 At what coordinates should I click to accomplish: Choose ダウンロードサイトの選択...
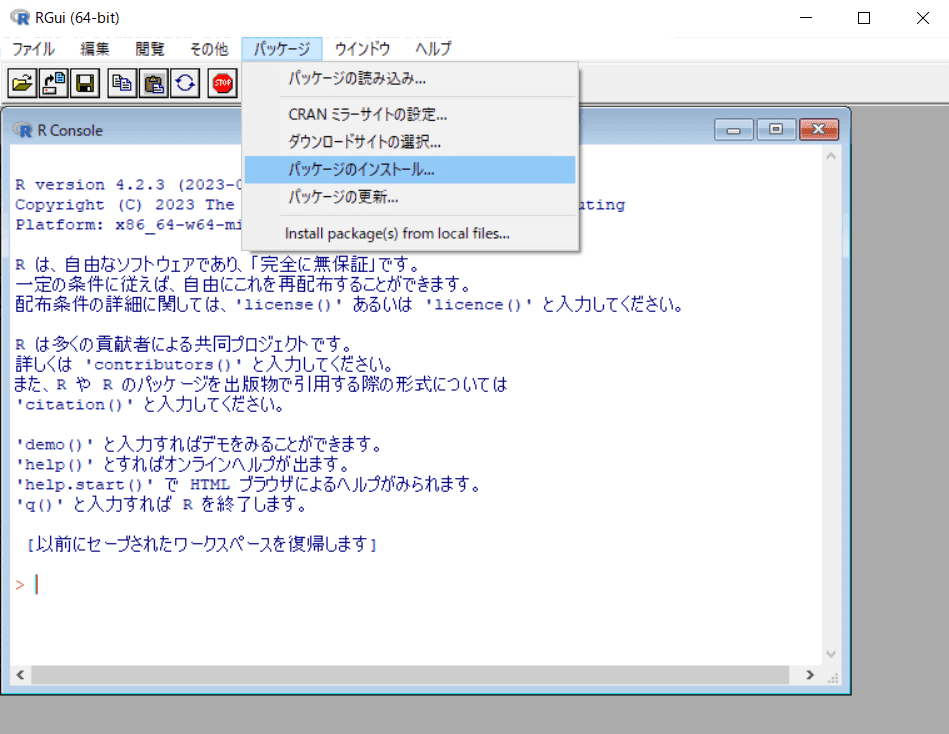point(410,142)
